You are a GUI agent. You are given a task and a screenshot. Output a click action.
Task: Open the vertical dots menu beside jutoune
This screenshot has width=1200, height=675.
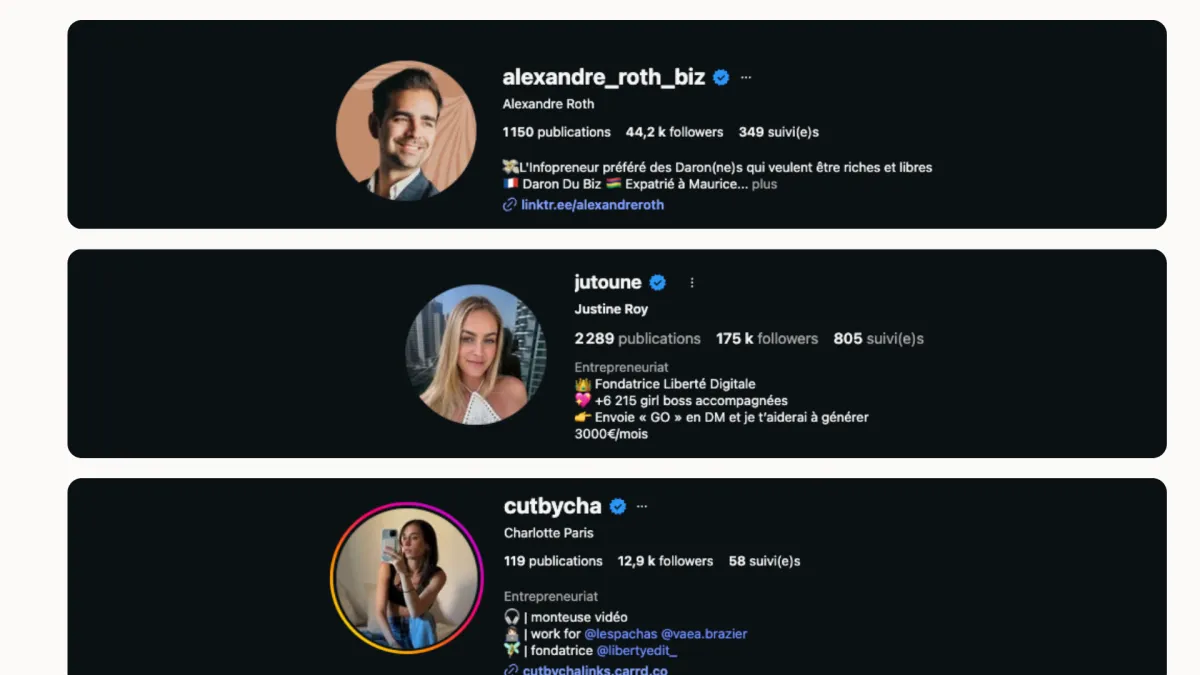691,282
